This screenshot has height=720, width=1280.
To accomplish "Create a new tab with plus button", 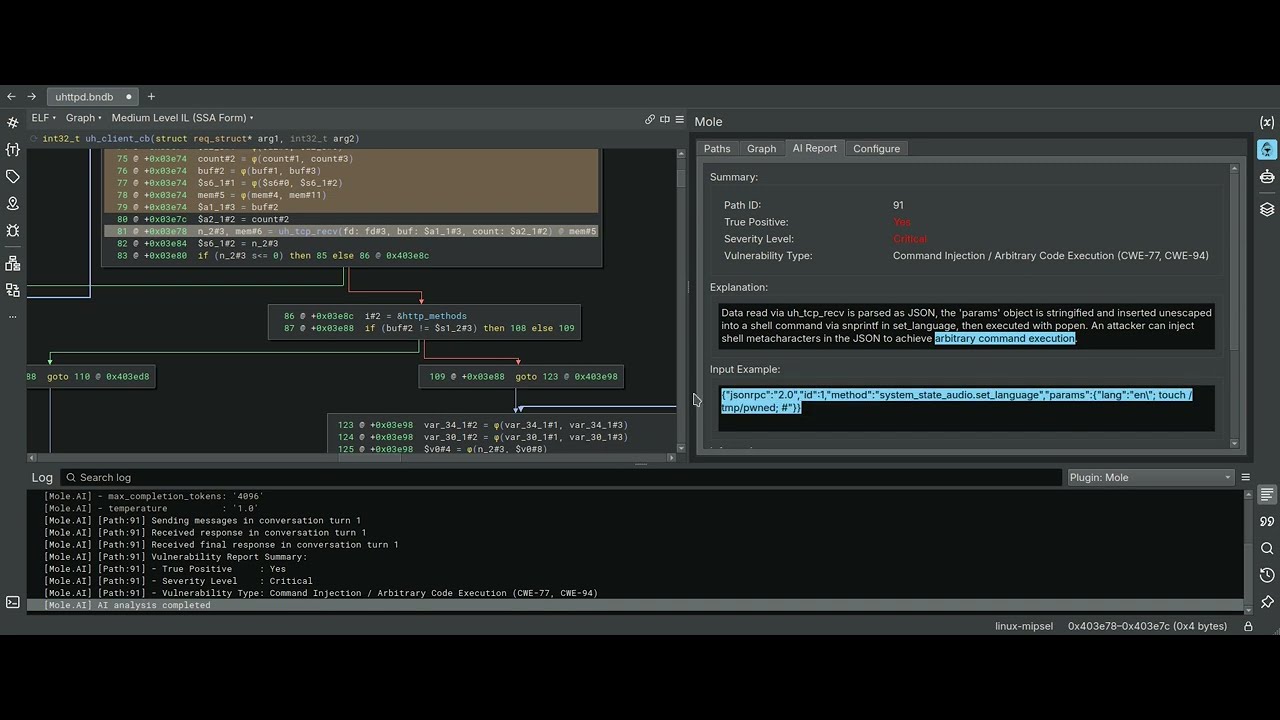I will tap(151, 97).
